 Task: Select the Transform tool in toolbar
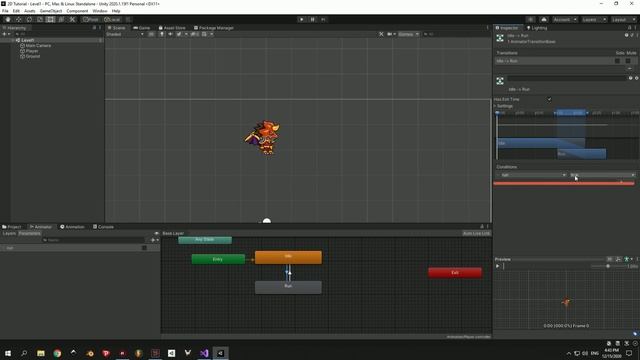point(61,20)
